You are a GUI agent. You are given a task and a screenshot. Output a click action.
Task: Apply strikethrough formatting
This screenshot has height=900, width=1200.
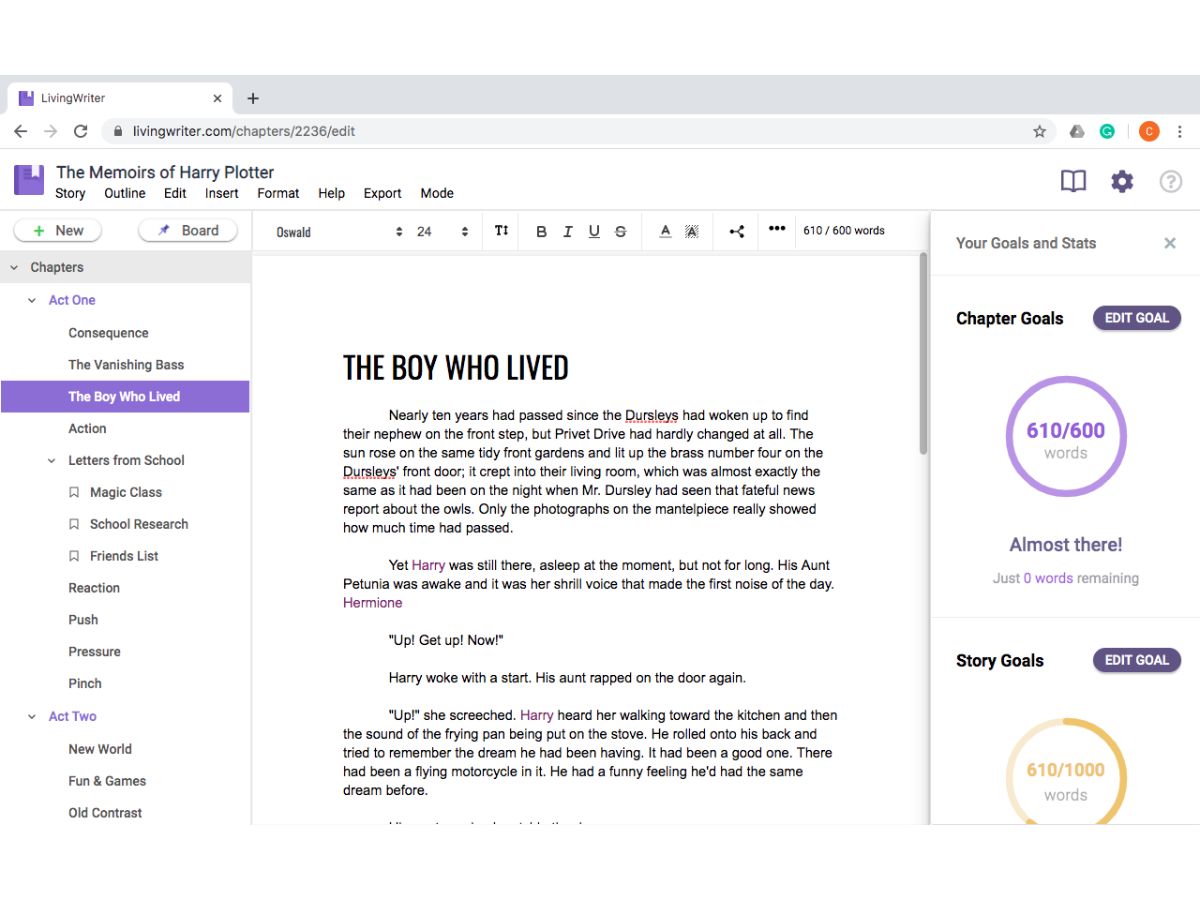coord(620,231)
